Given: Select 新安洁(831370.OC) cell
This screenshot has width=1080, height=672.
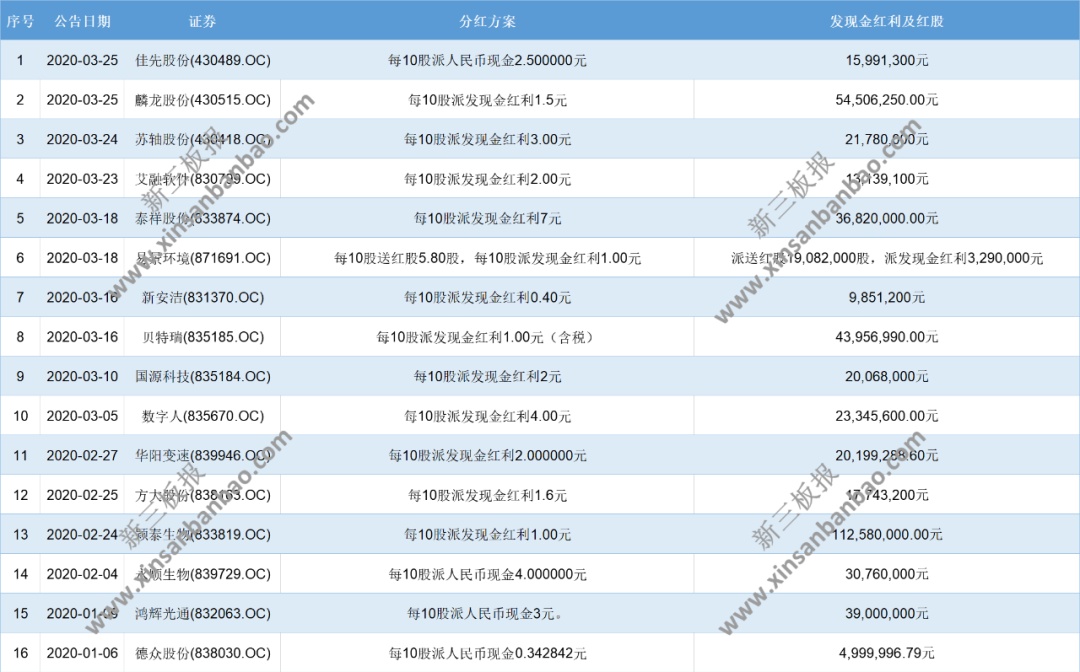Looking at the screenshot, I should [202, 297].
